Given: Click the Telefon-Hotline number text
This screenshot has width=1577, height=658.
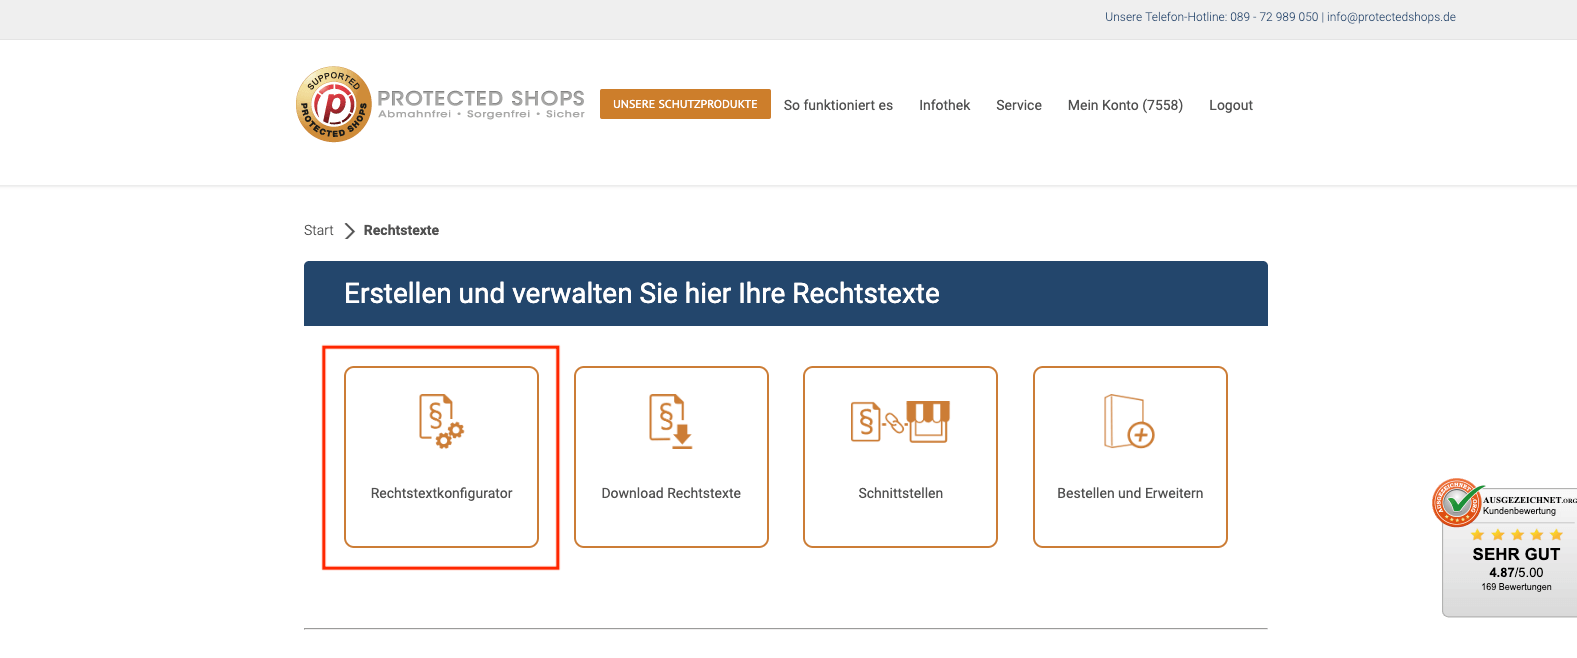Looking at the screenshot, I should tap(1274, 17).
